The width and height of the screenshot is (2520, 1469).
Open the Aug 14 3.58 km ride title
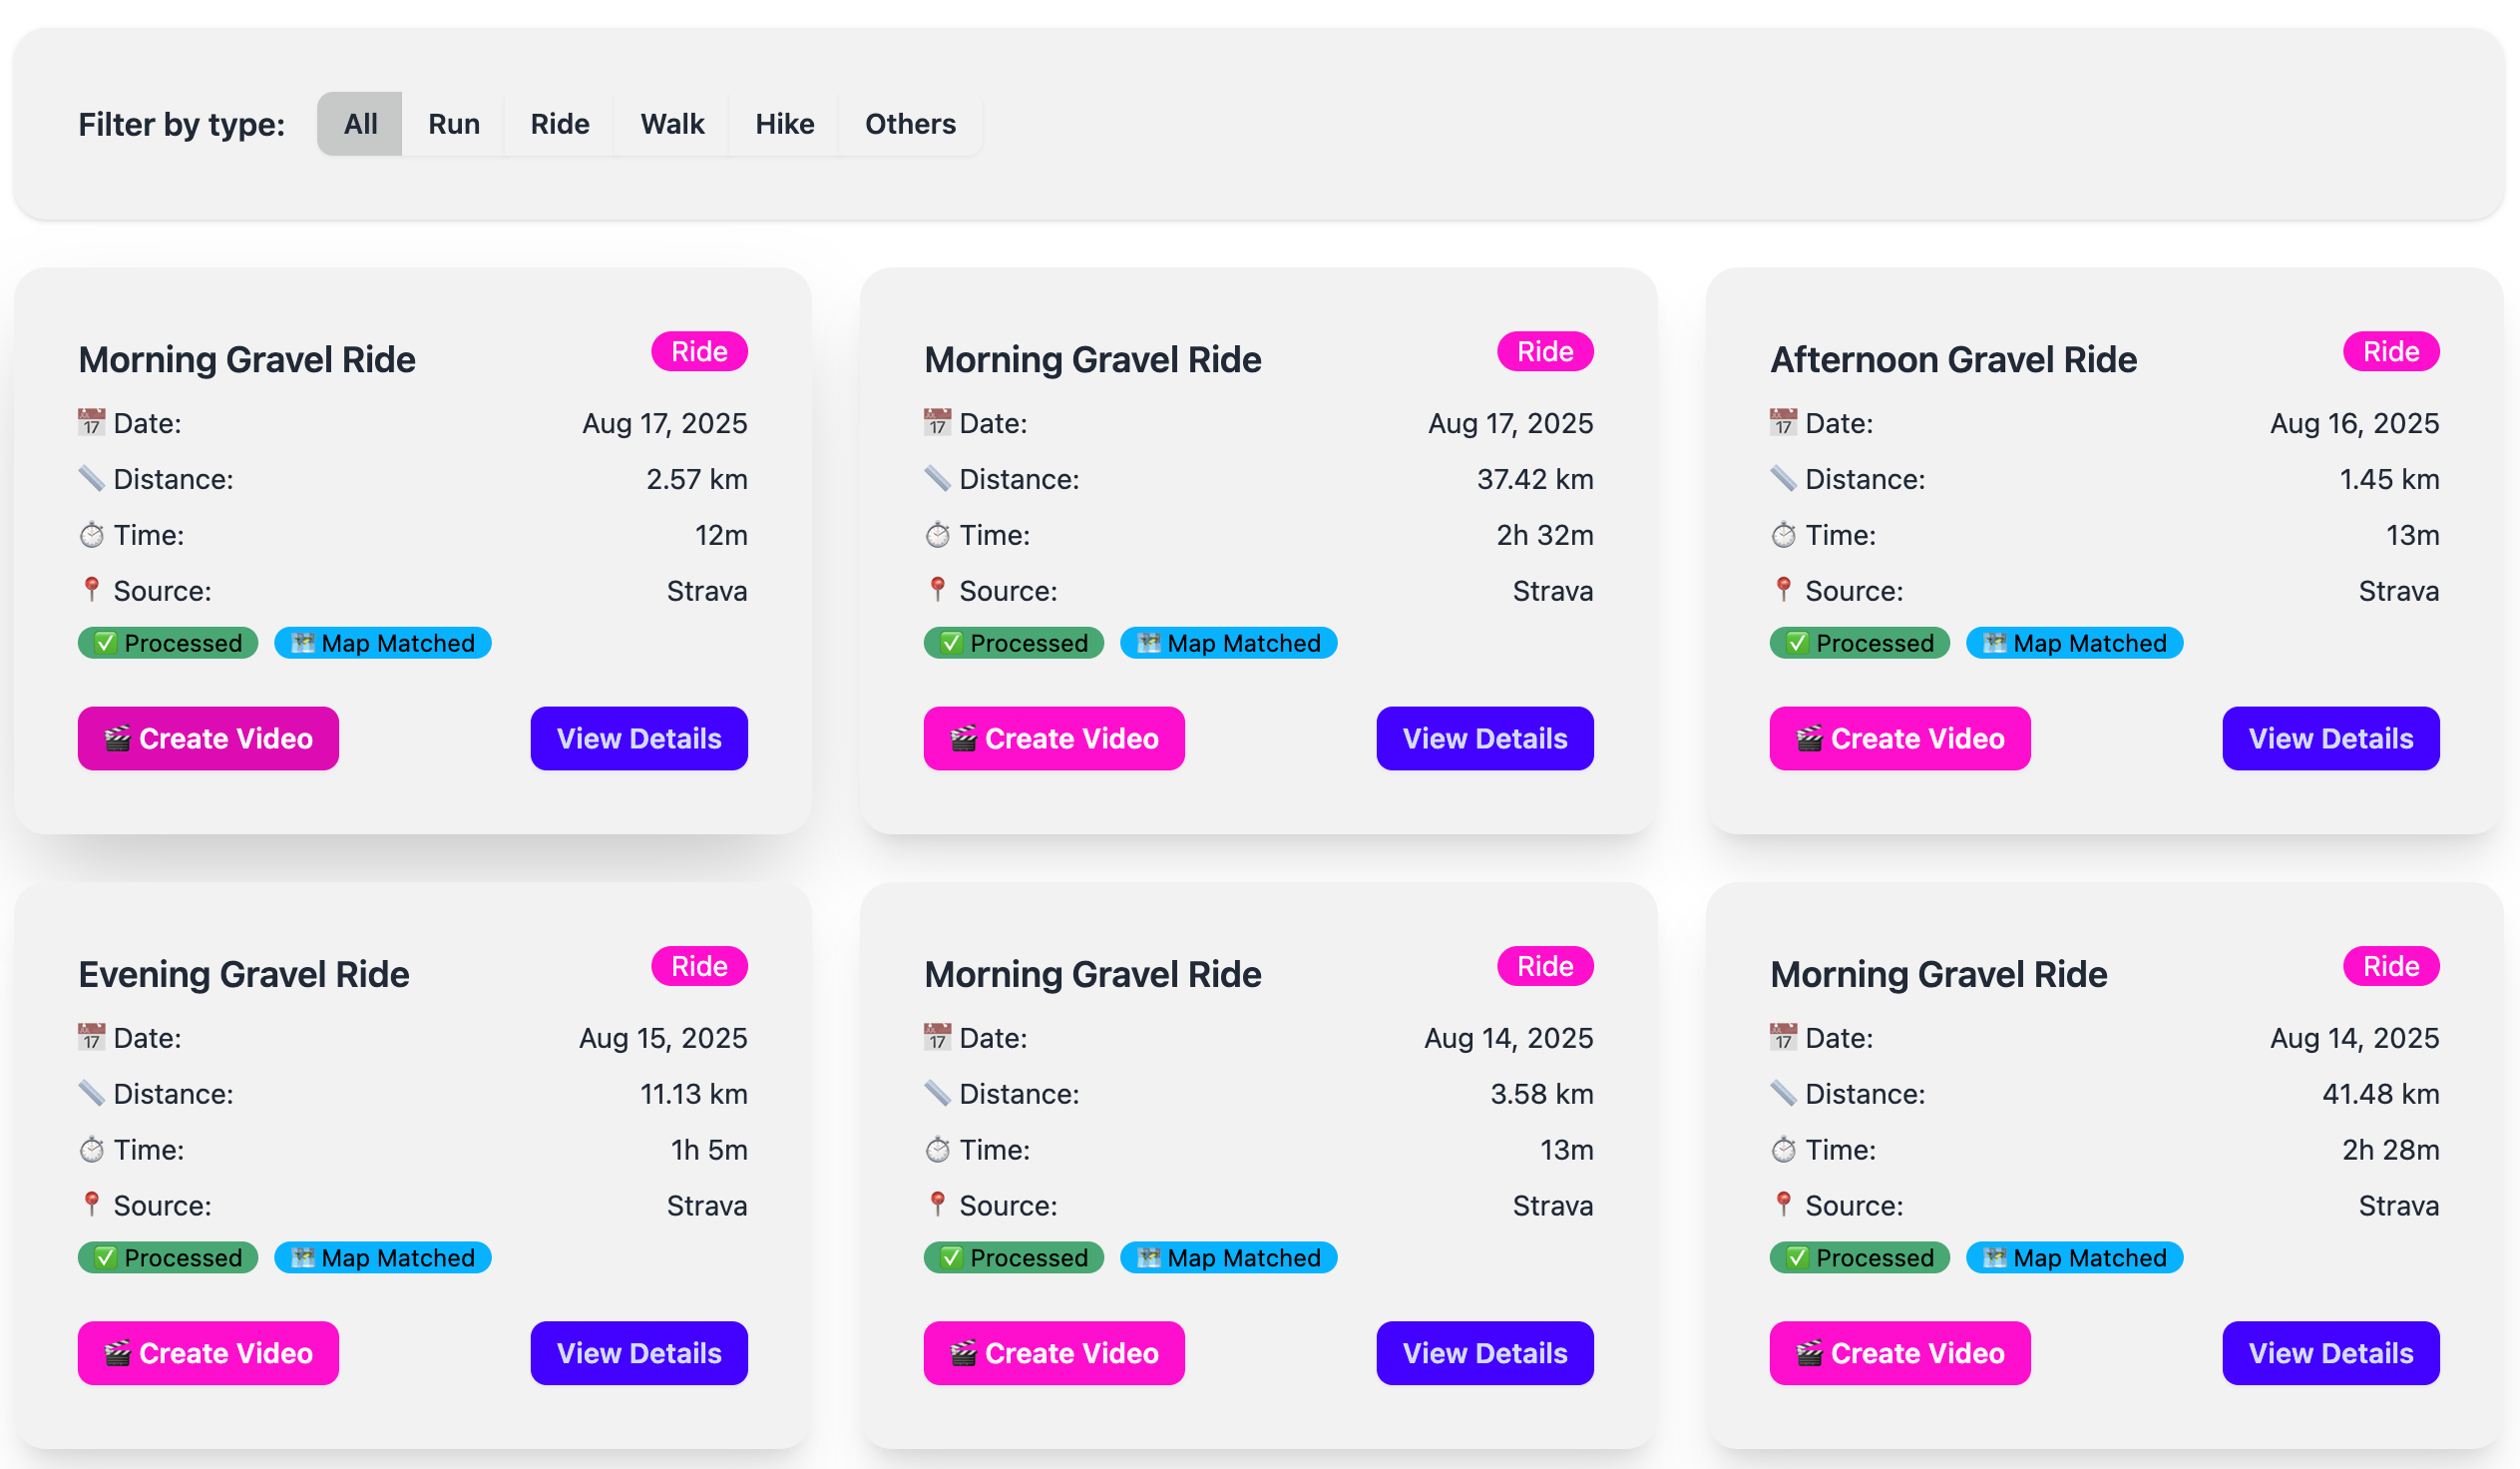coord(1092,974)
